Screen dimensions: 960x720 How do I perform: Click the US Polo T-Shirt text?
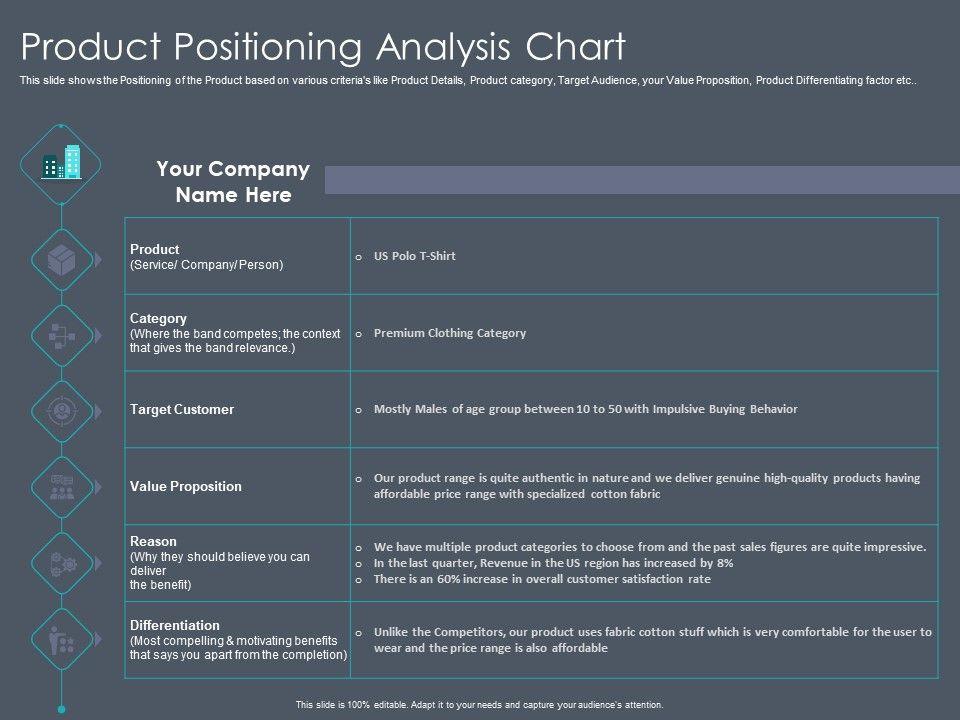pos(414,256)
